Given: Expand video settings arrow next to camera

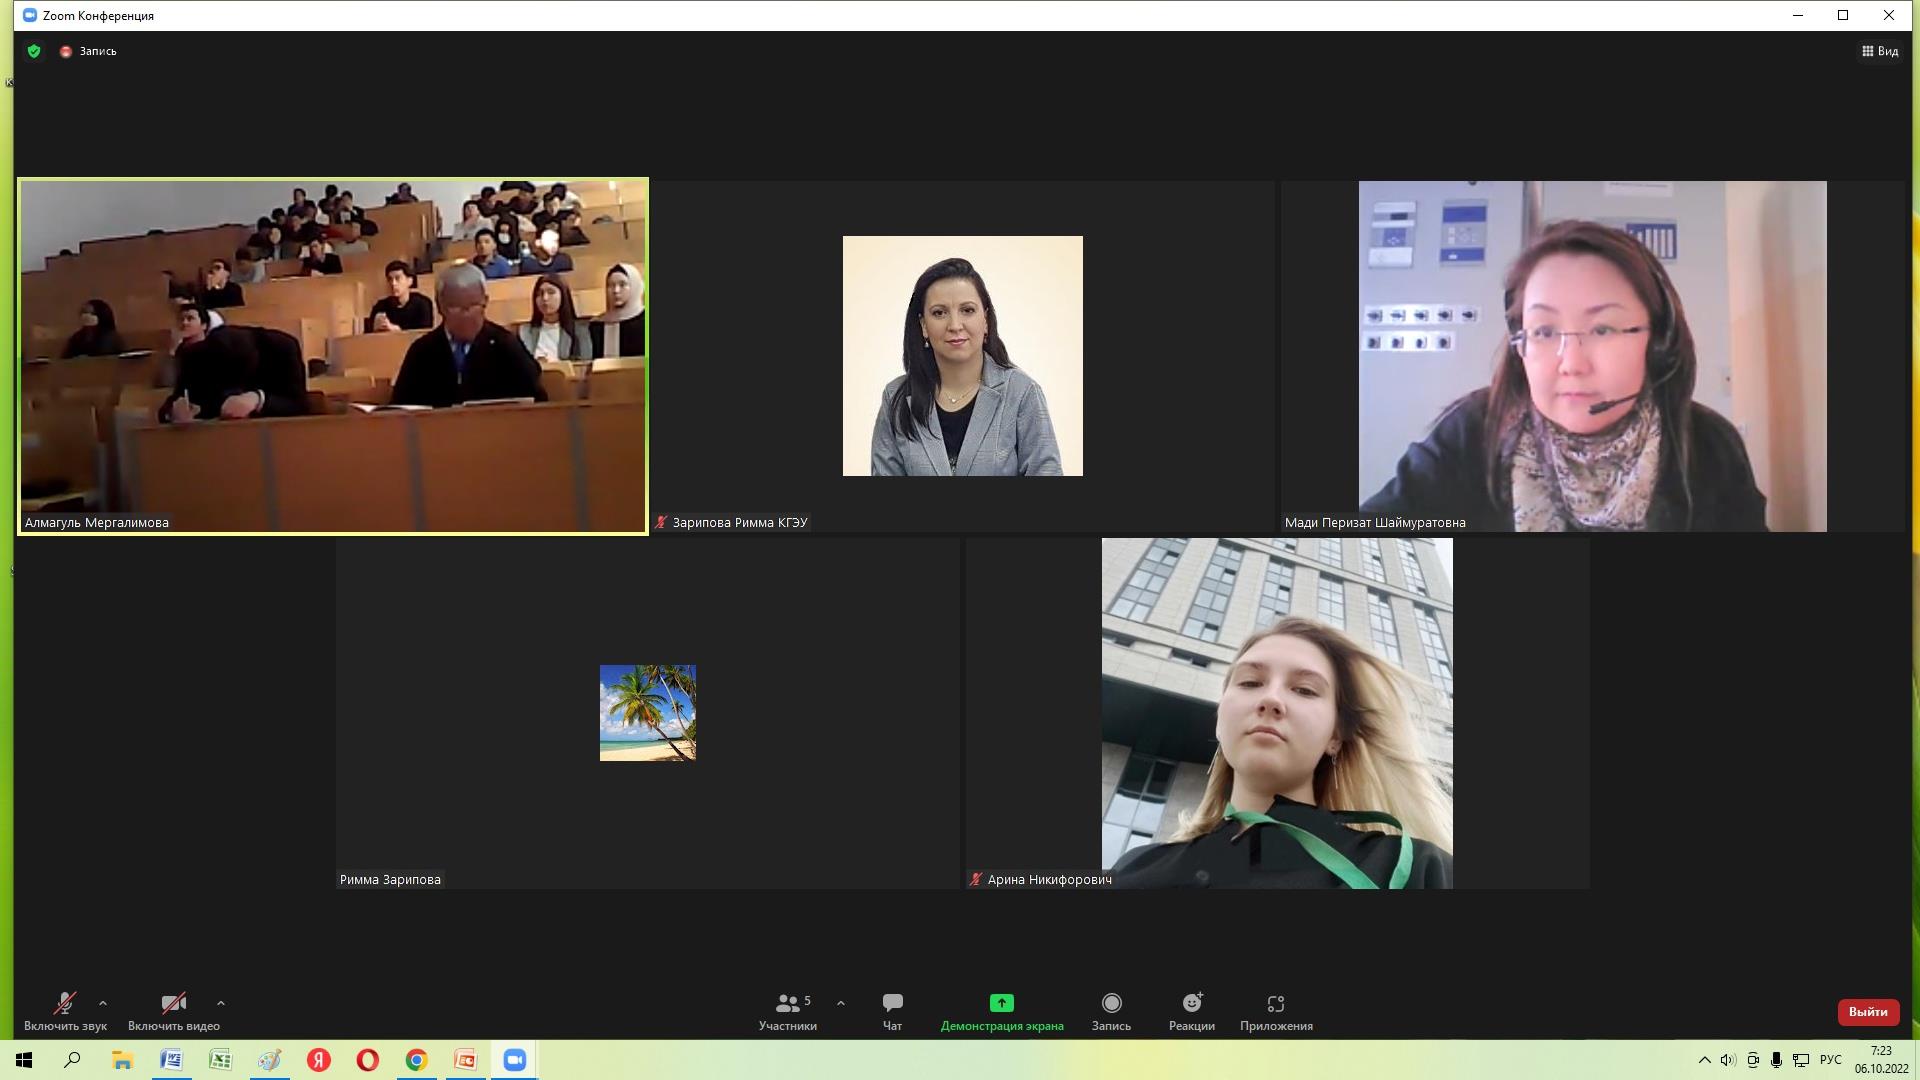Looking at the screenshot, I should (x=221, y=1003).
